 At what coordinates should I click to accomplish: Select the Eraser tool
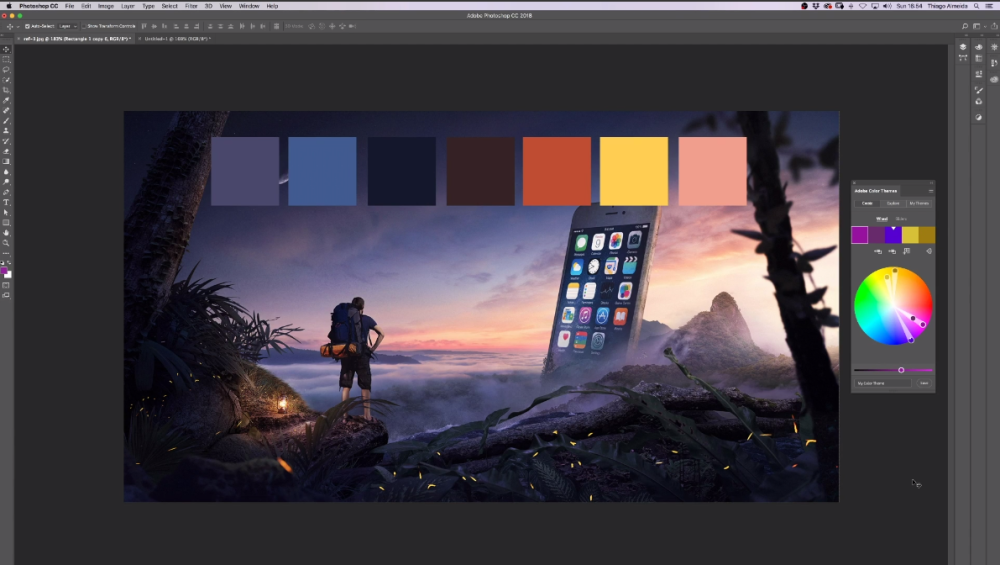click(6, 151)
